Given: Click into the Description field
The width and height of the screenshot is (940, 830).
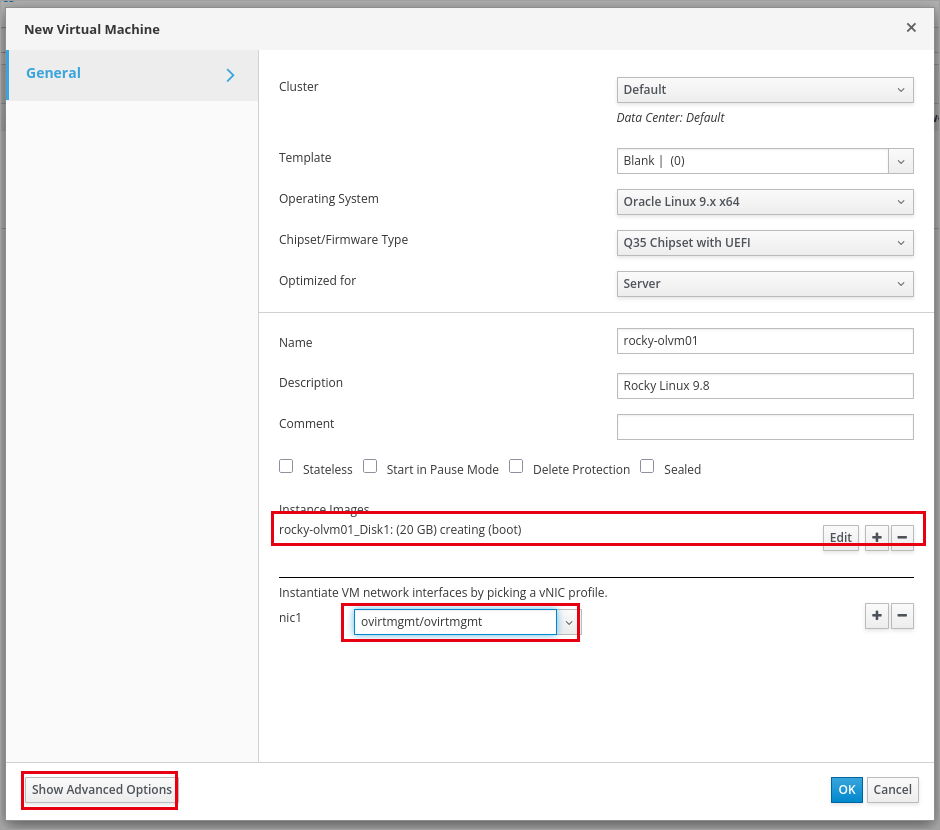Looking at the screenshot, I should tap(765, 386).
